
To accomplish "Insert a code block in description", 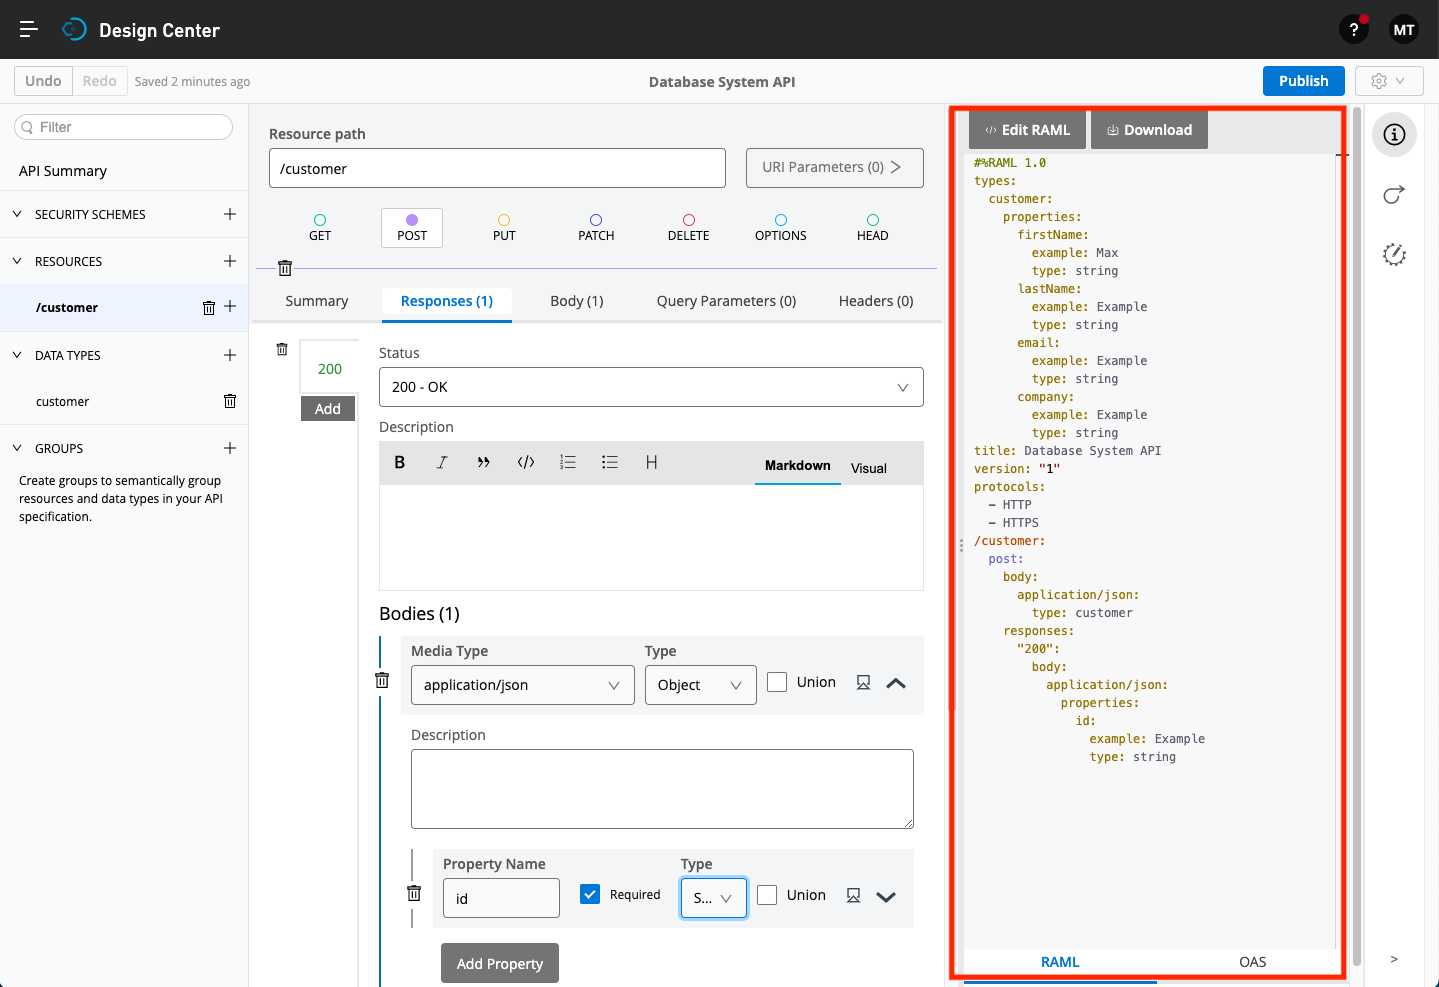I will coord(526,462).
